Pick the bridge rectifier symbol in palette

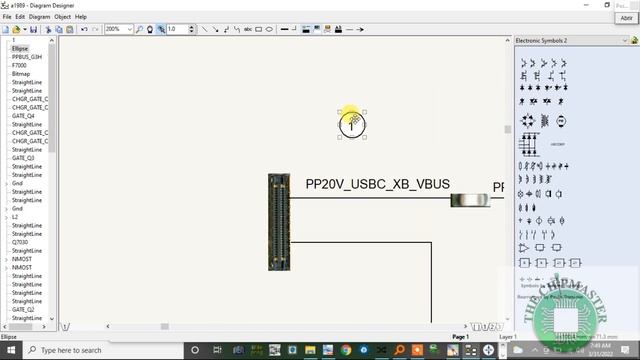pyautogui.click(x=527, y=121)
